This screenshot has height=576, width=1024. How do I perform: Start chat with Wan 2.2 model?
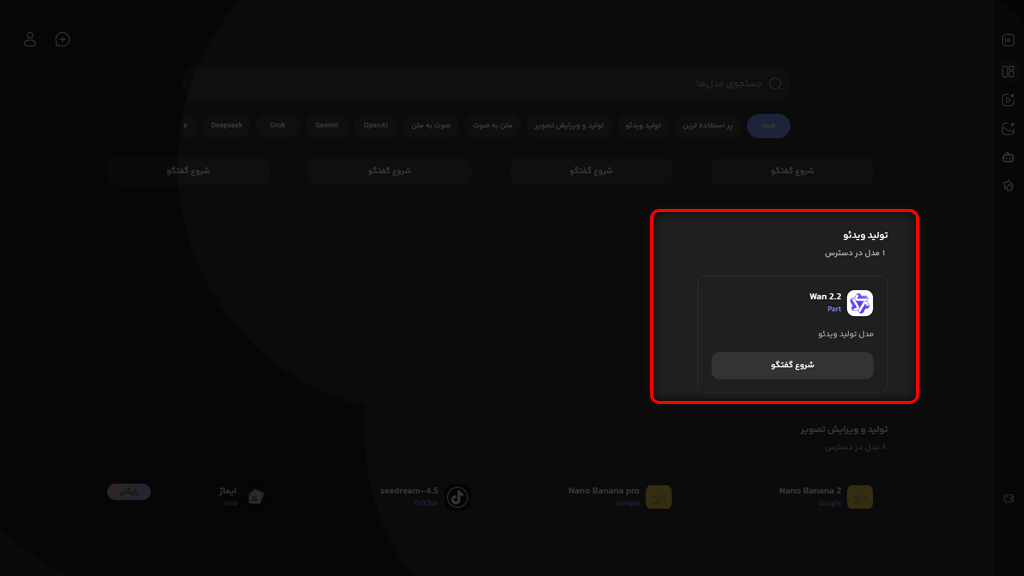(792, 365)
